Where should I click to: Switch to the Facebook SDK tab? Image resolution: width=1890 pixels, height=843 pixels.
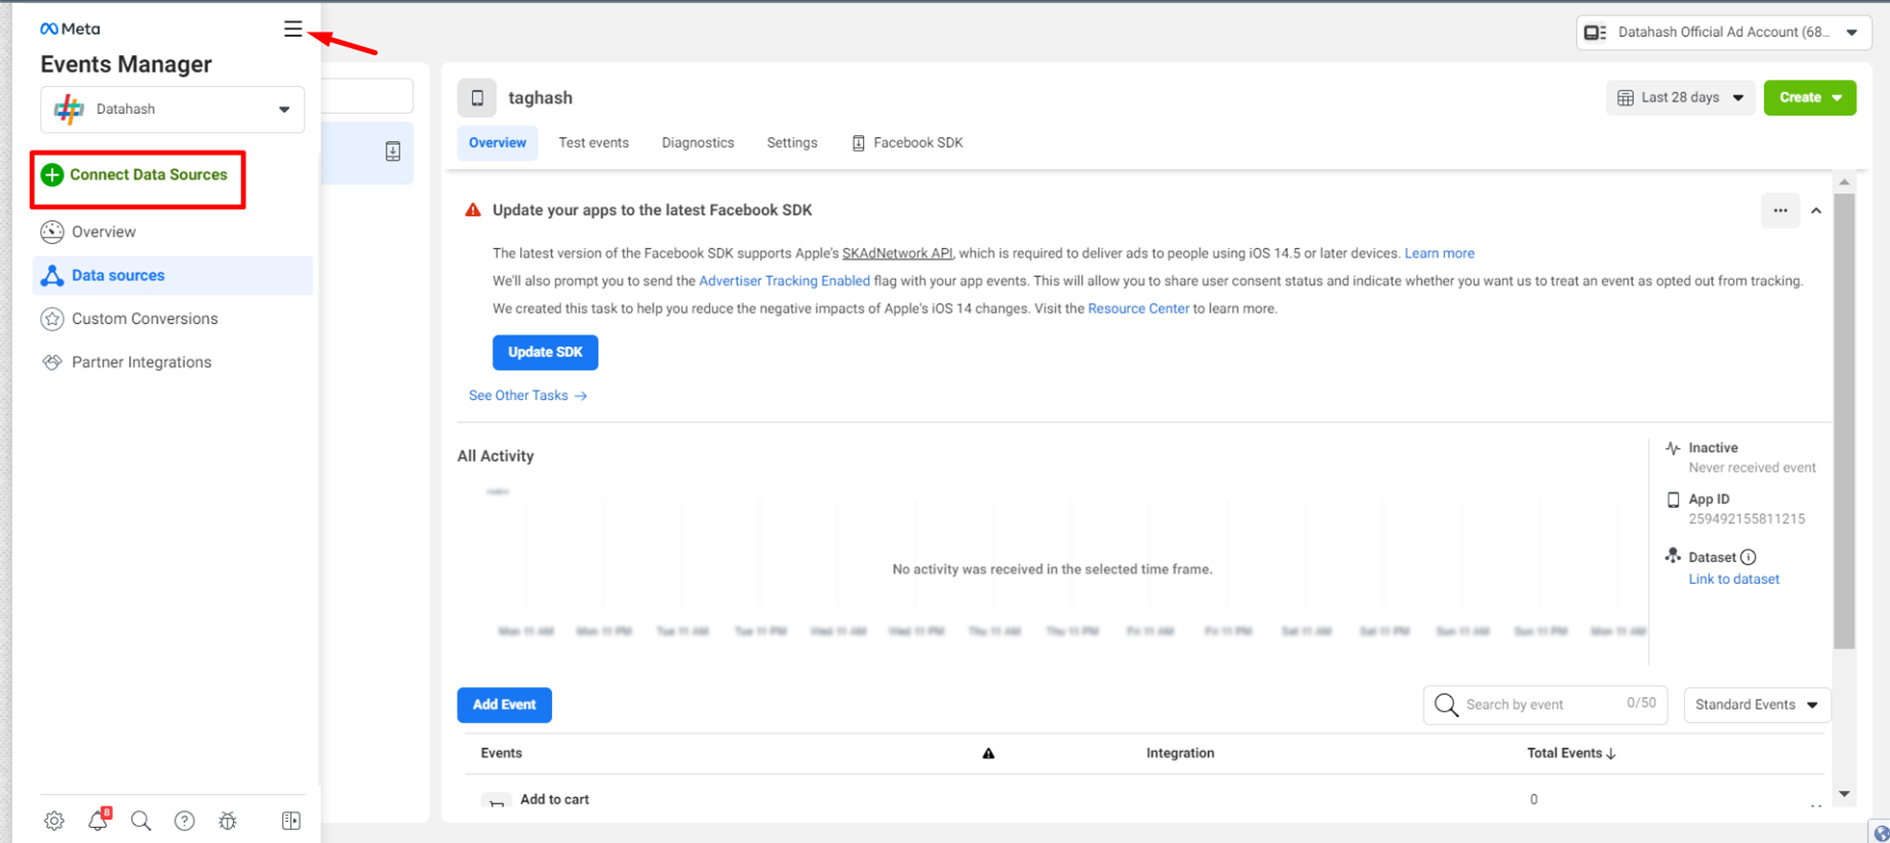pos(907,143)
